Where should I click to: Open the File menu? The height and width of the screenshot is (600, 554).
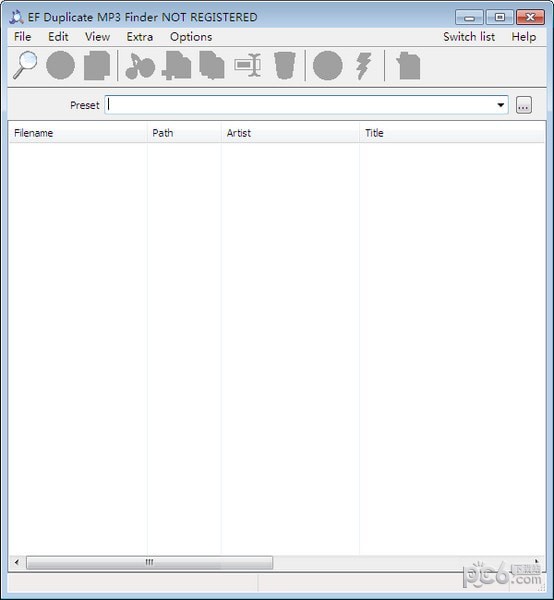tap(22, 37)
